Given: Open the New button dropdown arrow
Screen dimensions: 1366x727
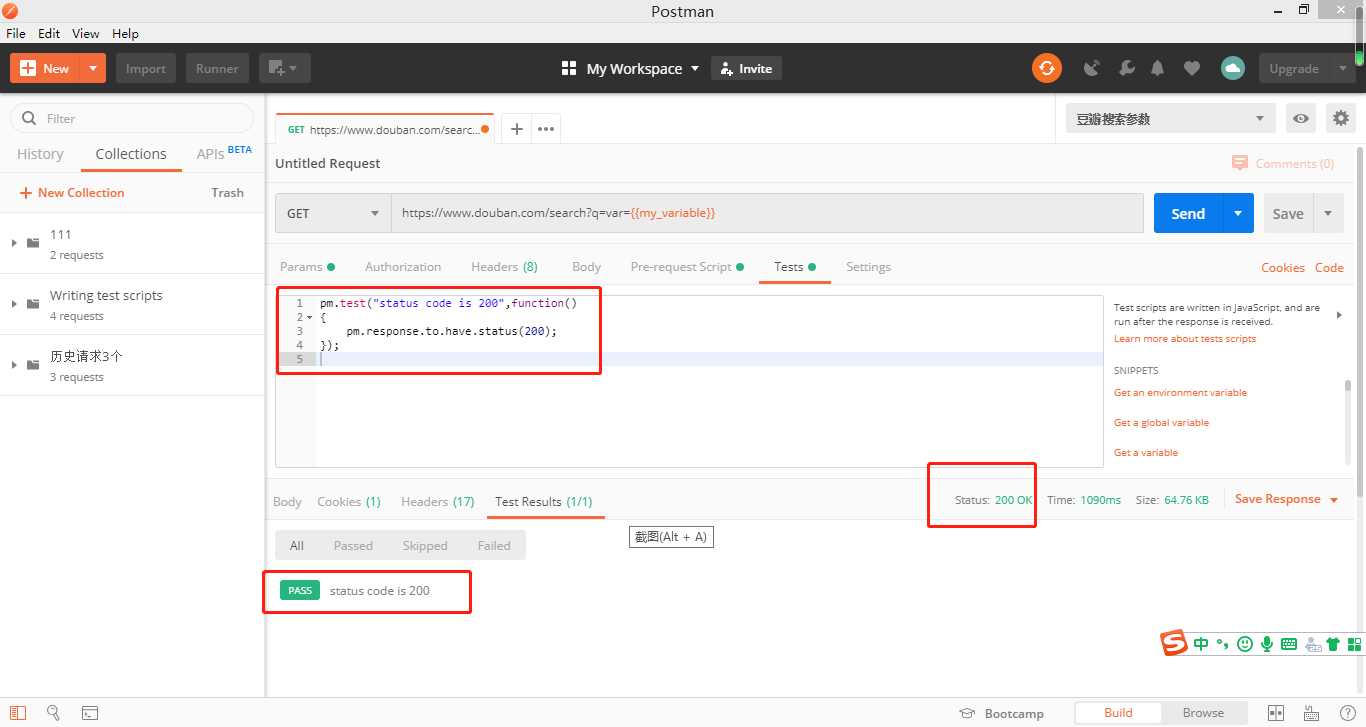Looking at the screenshot, I should pyautogui.click(x=93, y=68).
